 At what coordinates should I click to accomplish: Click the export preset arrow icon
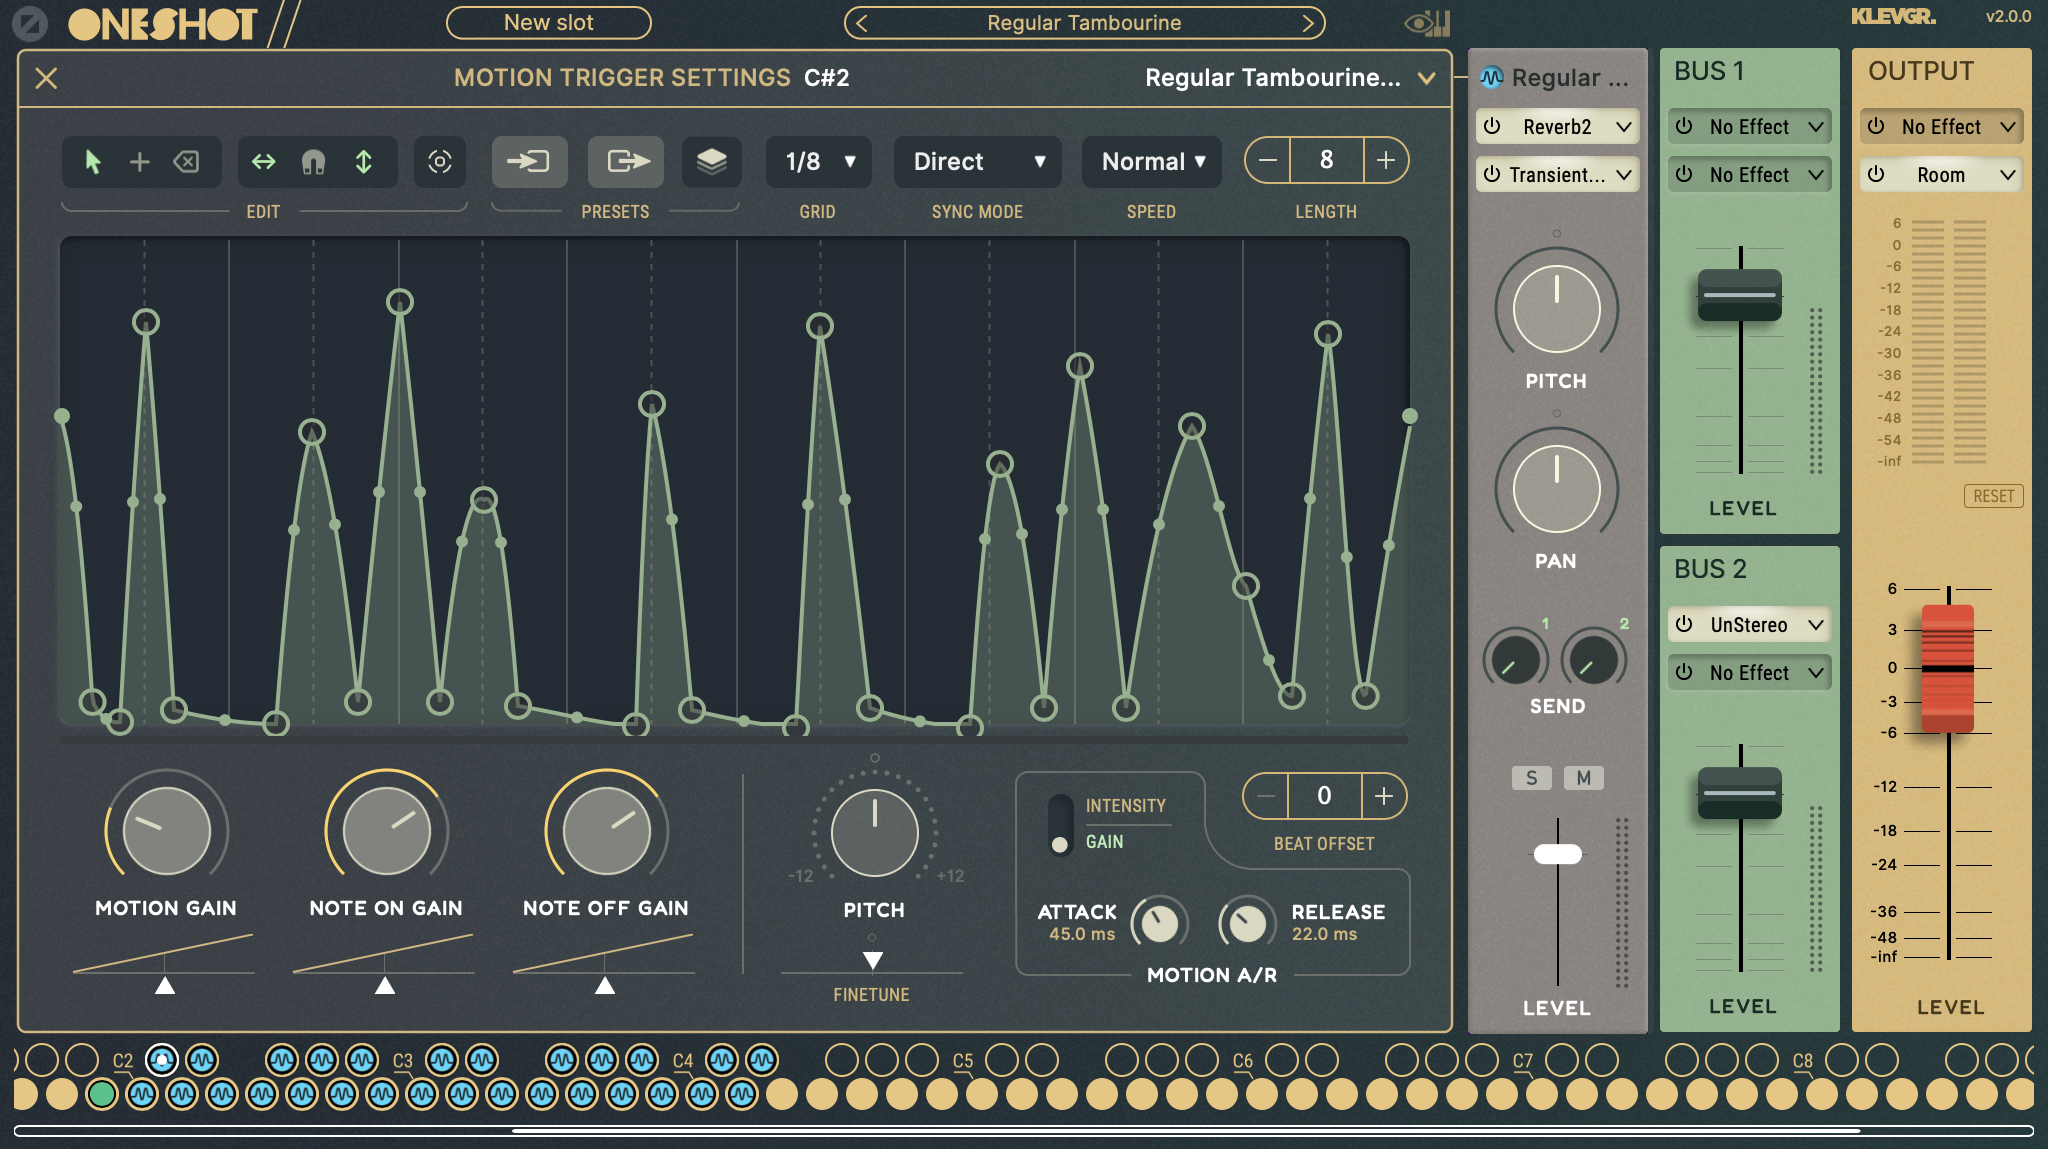pyautogui.click(x=626, y=161)
